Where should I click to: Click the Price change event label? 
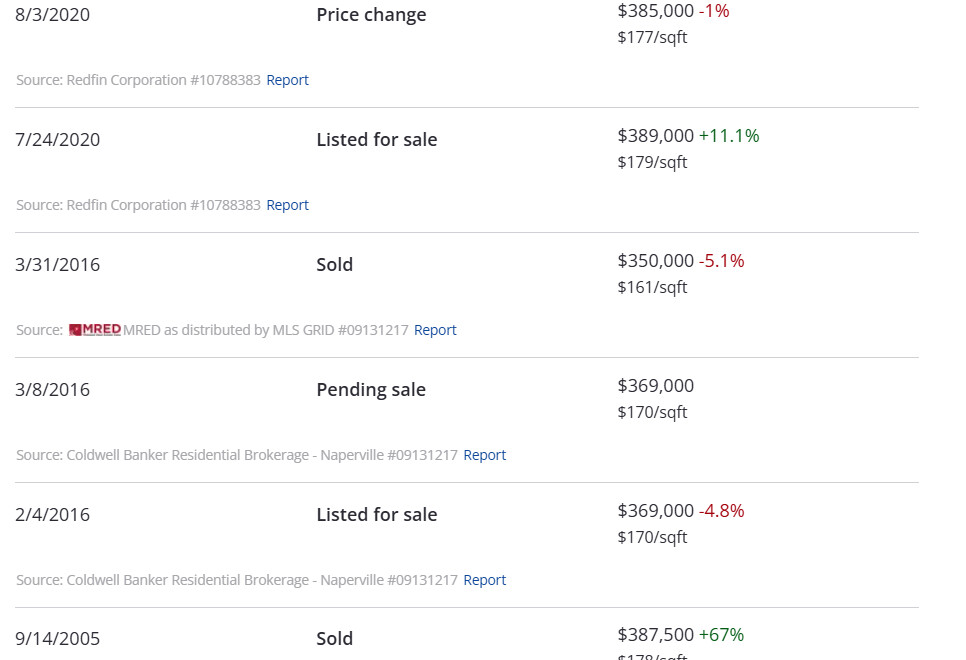(x=371, y=15)
